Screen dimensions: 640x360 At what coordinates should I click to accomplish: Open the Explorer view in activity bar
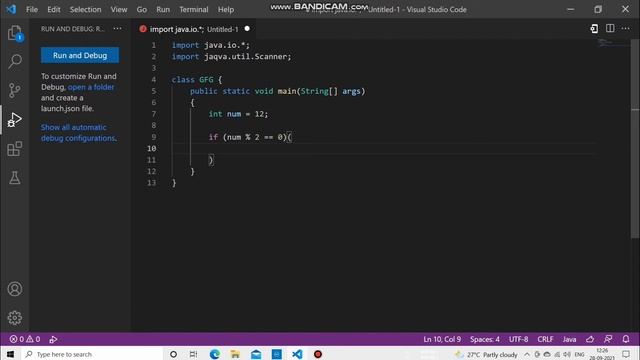click(x=15, y=33)
